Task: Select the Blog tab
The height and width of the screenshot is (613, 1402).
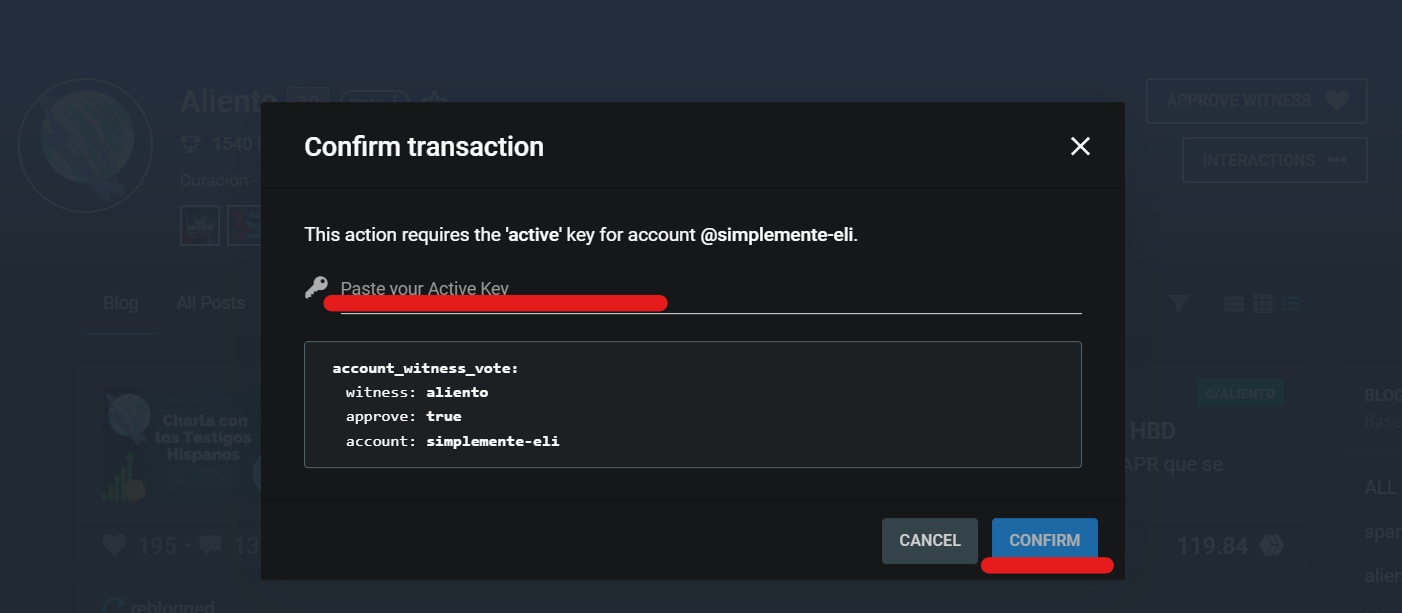Action: click(x=121, y=303)
